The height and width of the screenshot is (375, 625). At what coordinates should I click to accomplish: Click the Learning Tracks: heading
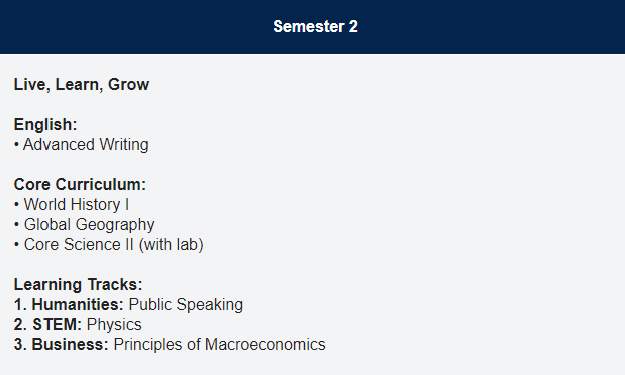tap(78, 285)
